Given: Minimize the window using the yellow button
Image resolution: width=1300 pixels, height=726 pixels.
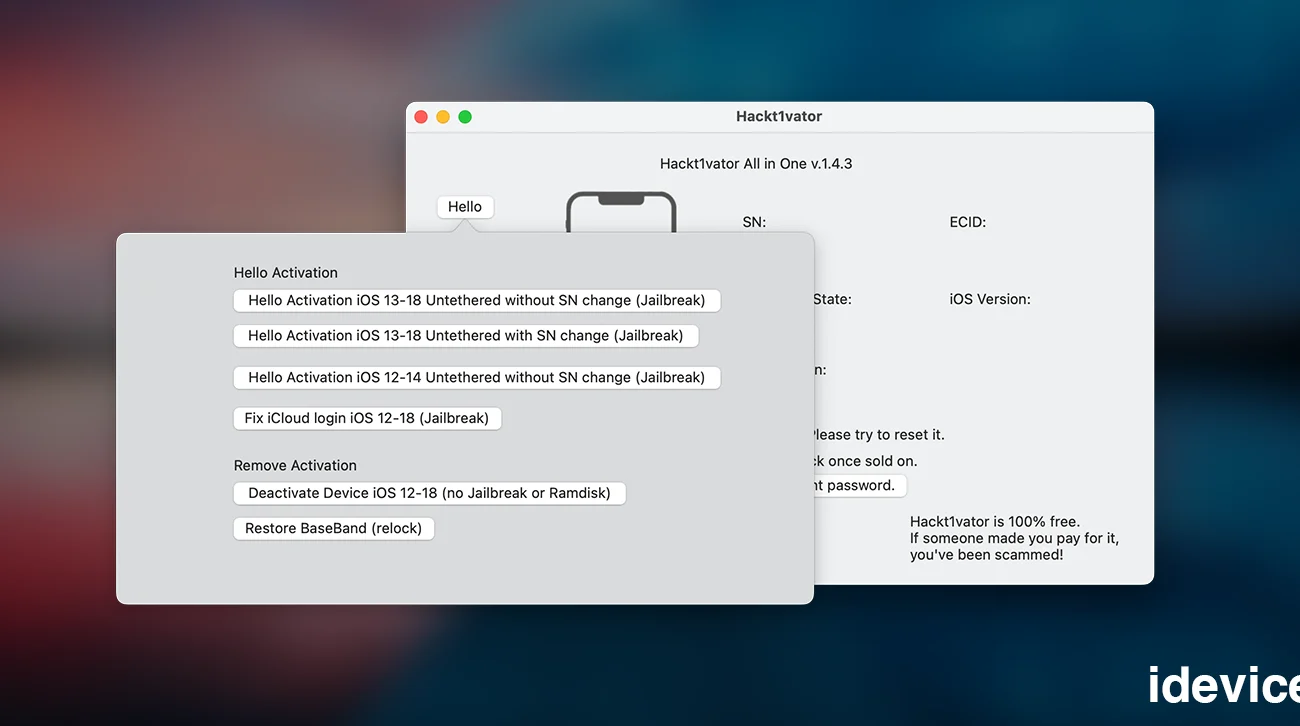Looking at the screenshot, I should [x=443, y=117].
